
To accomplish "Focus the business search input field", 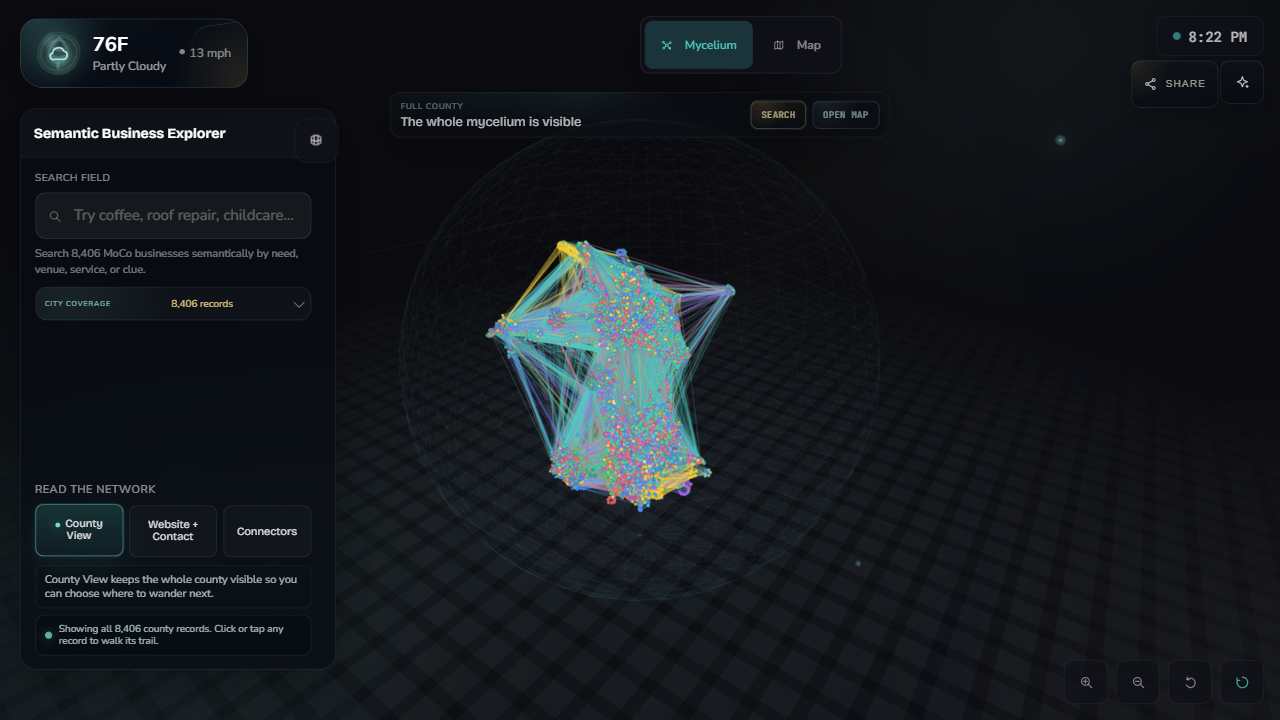I will coord(173,216).
